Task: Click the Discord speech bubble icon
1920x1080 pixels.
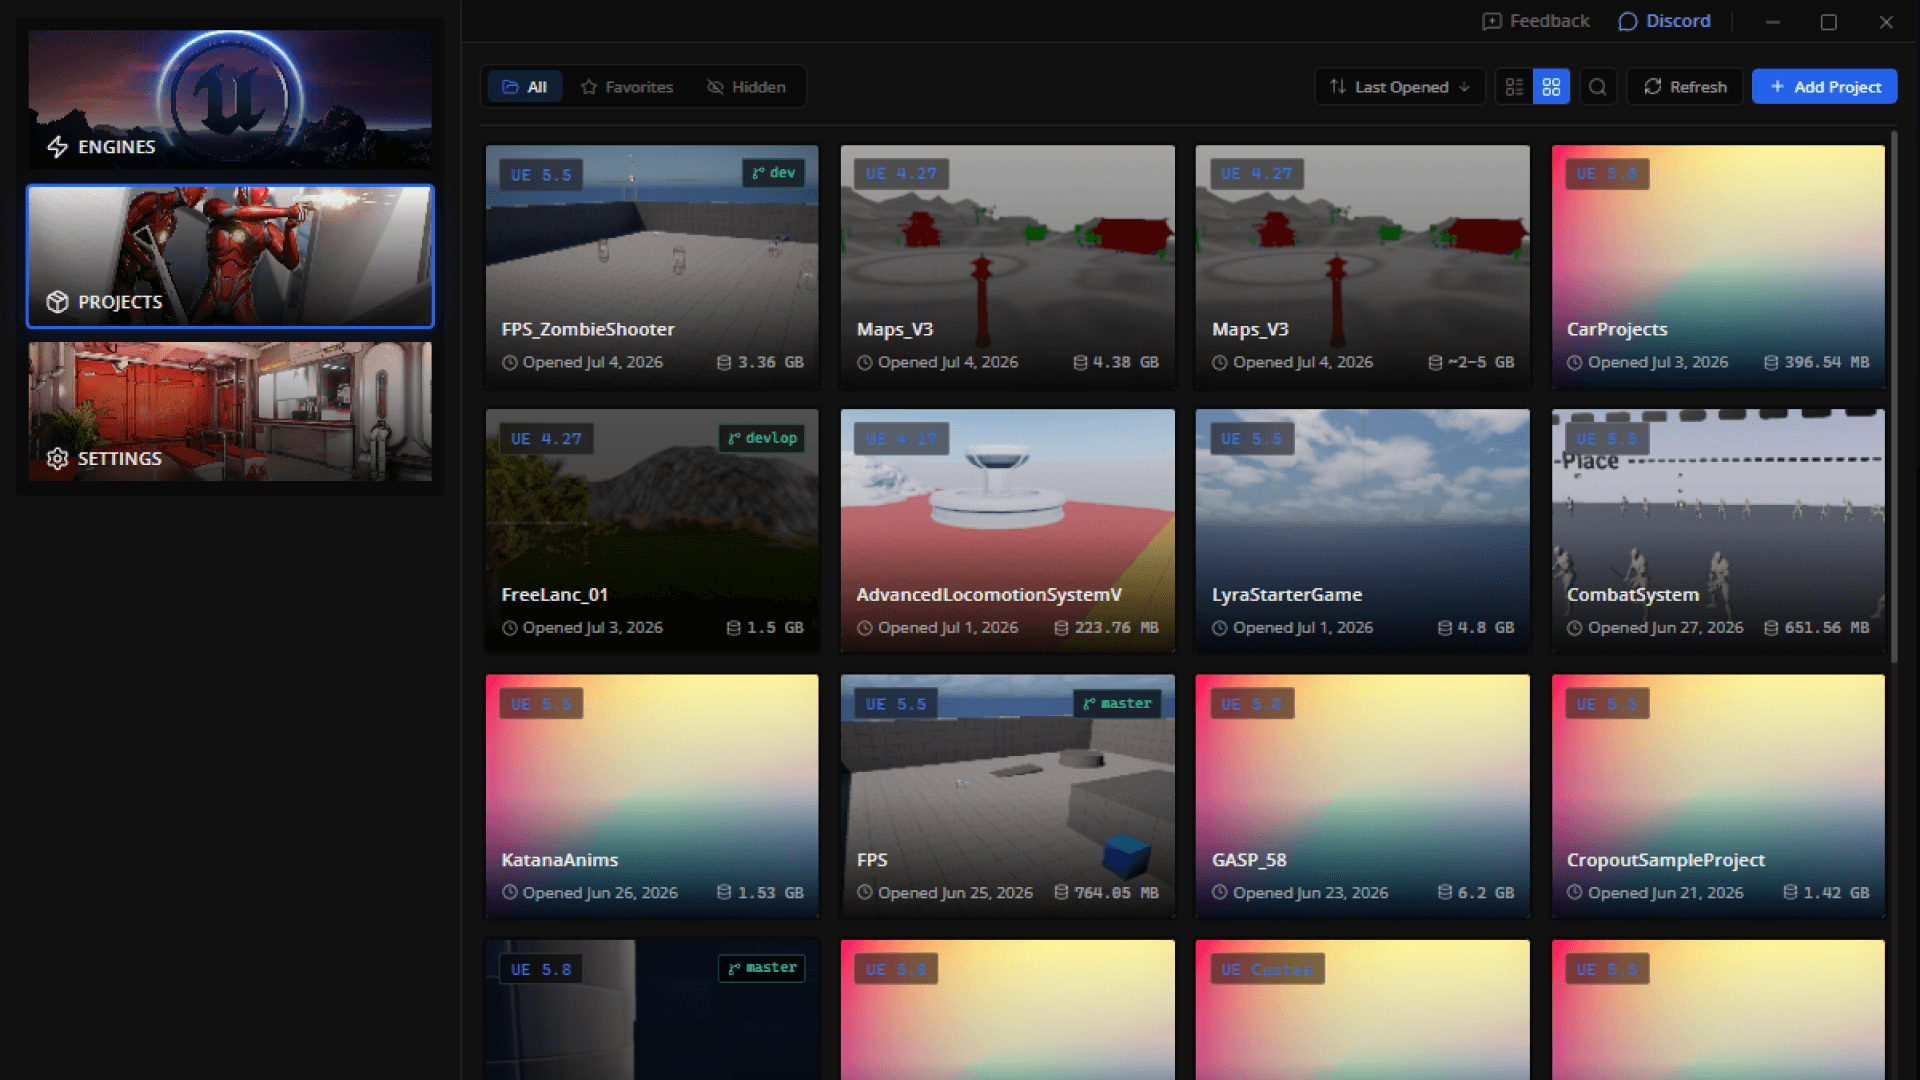Action: coord(1627,21)
